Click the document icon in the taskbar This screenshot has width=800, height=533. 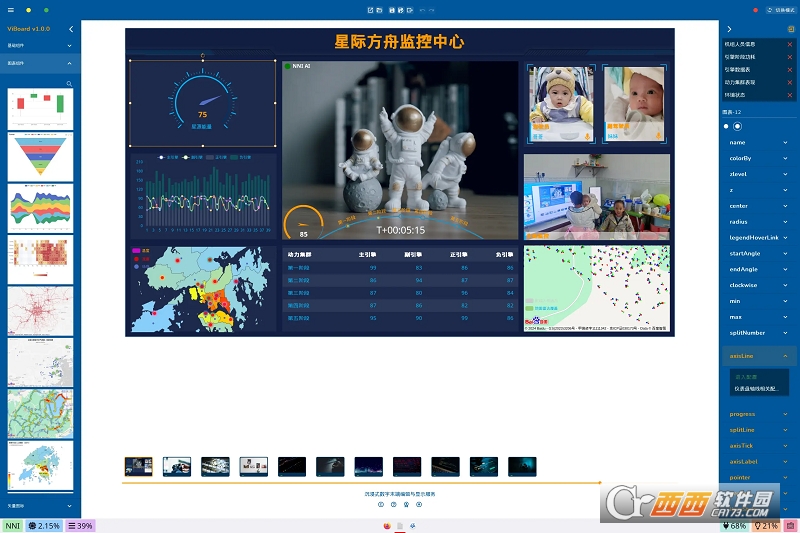pos(400,526)
